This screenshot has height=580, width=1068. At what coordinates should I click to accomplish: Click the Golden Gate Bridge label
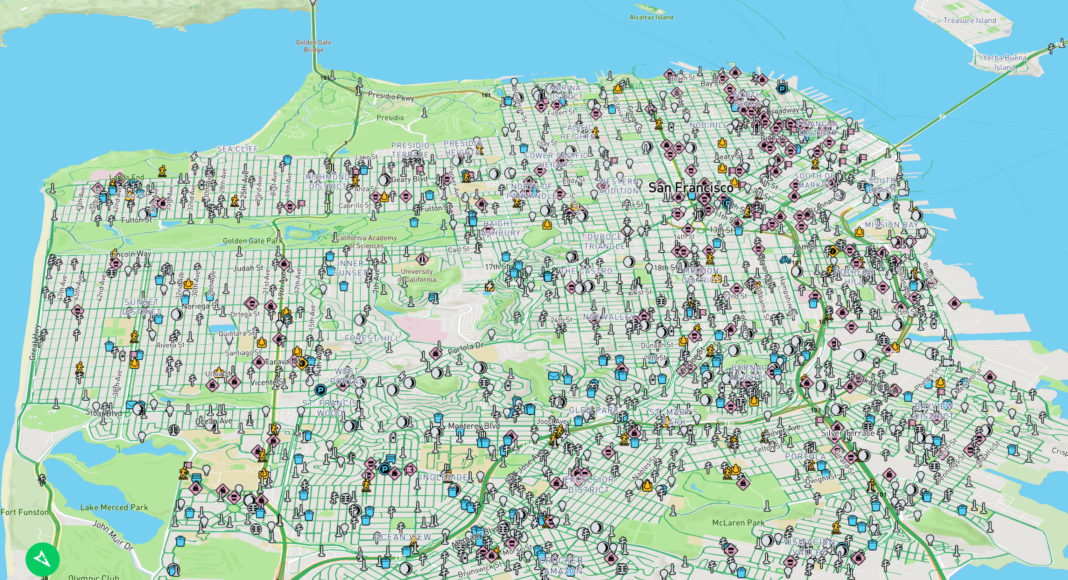313,46
